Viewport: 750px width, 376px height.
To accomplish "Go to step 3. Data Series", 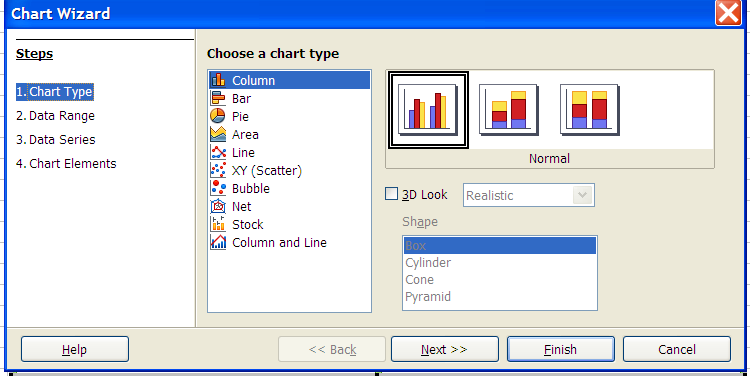I will point(55,140).
